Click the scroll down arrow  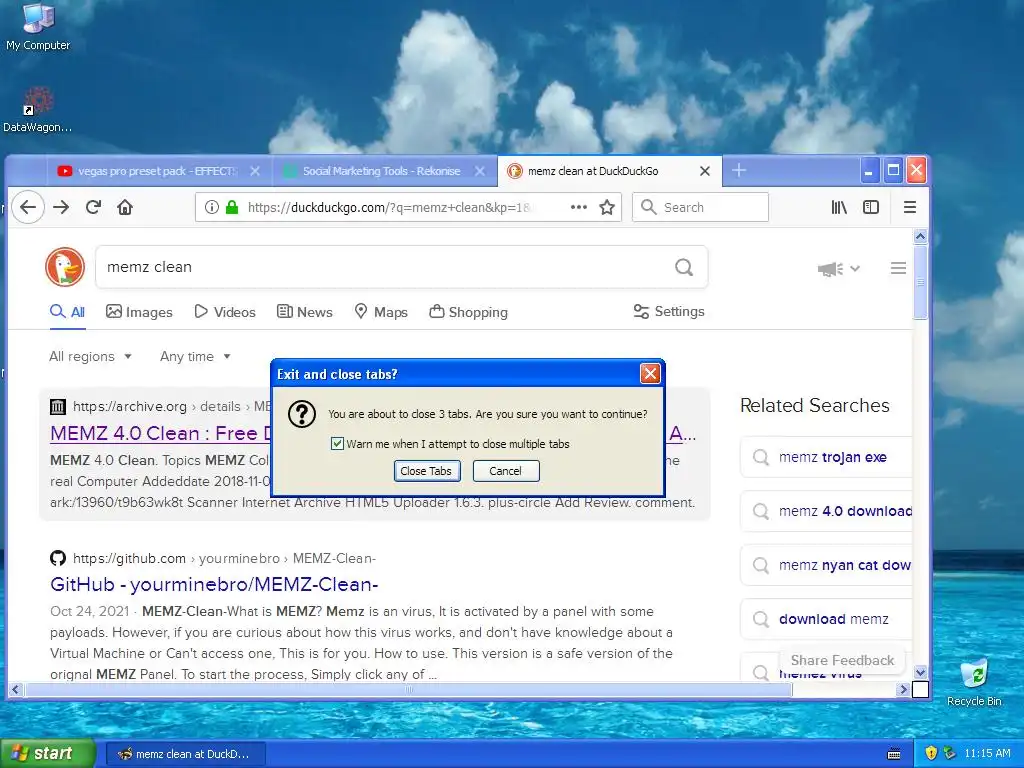(x=920, y=672)
